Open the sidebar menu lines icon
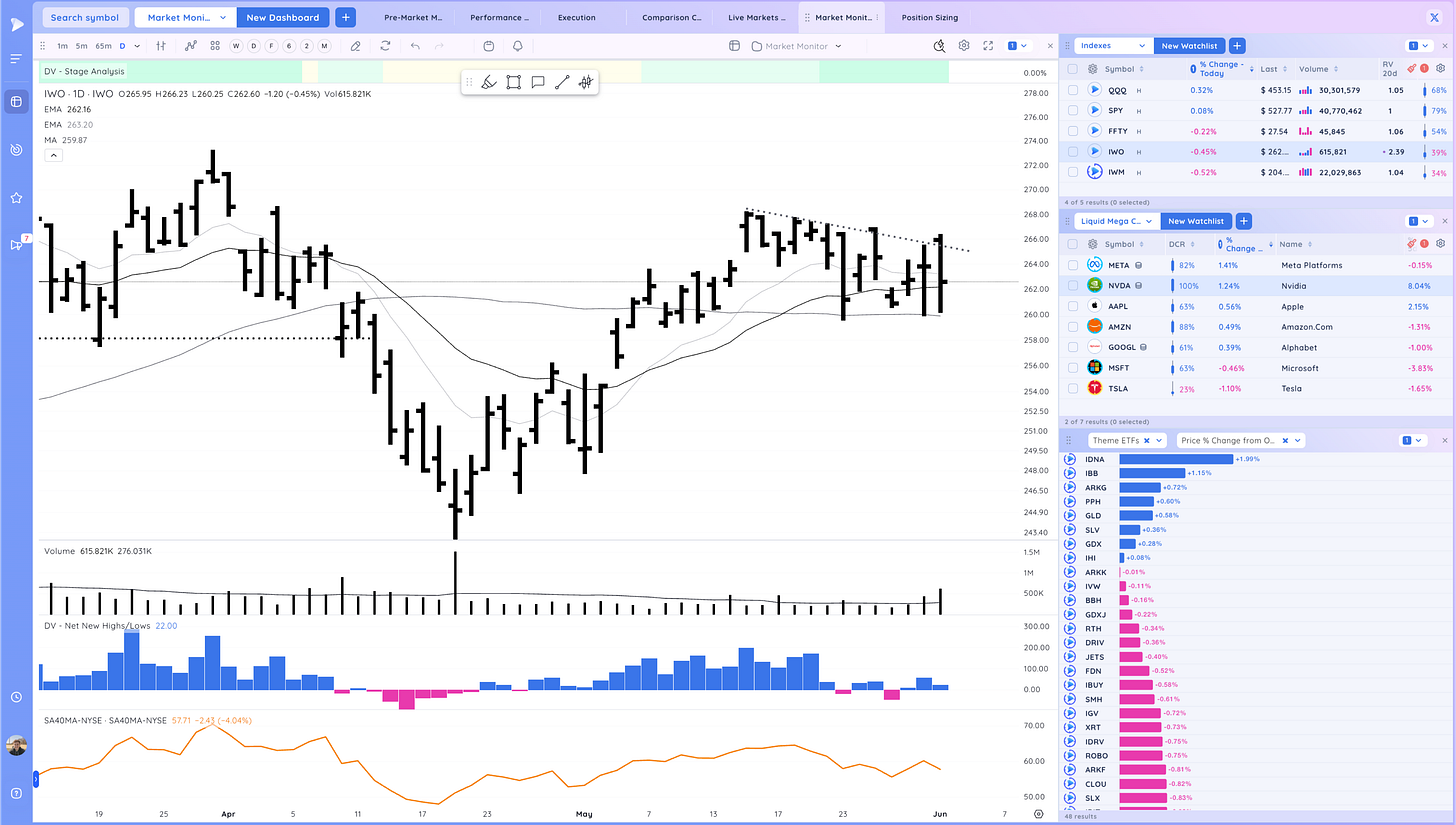The image size is (1456, 825). tap(16, 59)
